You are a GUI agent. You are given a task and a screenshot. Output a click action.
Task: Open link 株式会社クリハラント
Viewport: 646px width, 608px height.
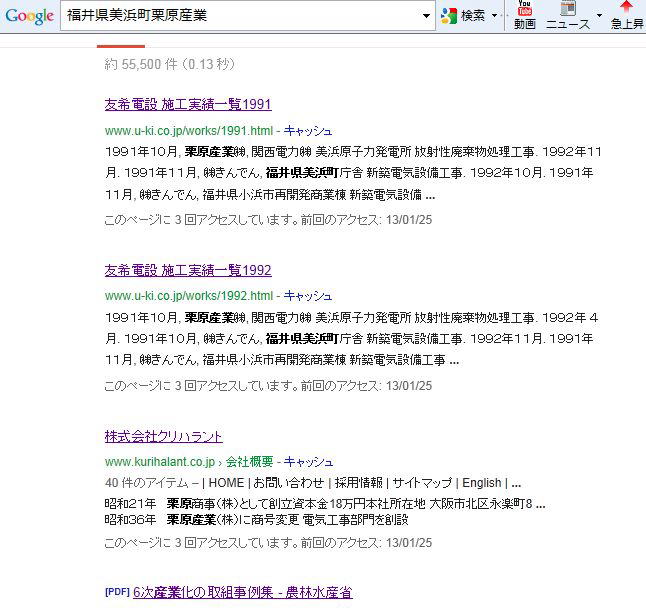pos(164,437)
